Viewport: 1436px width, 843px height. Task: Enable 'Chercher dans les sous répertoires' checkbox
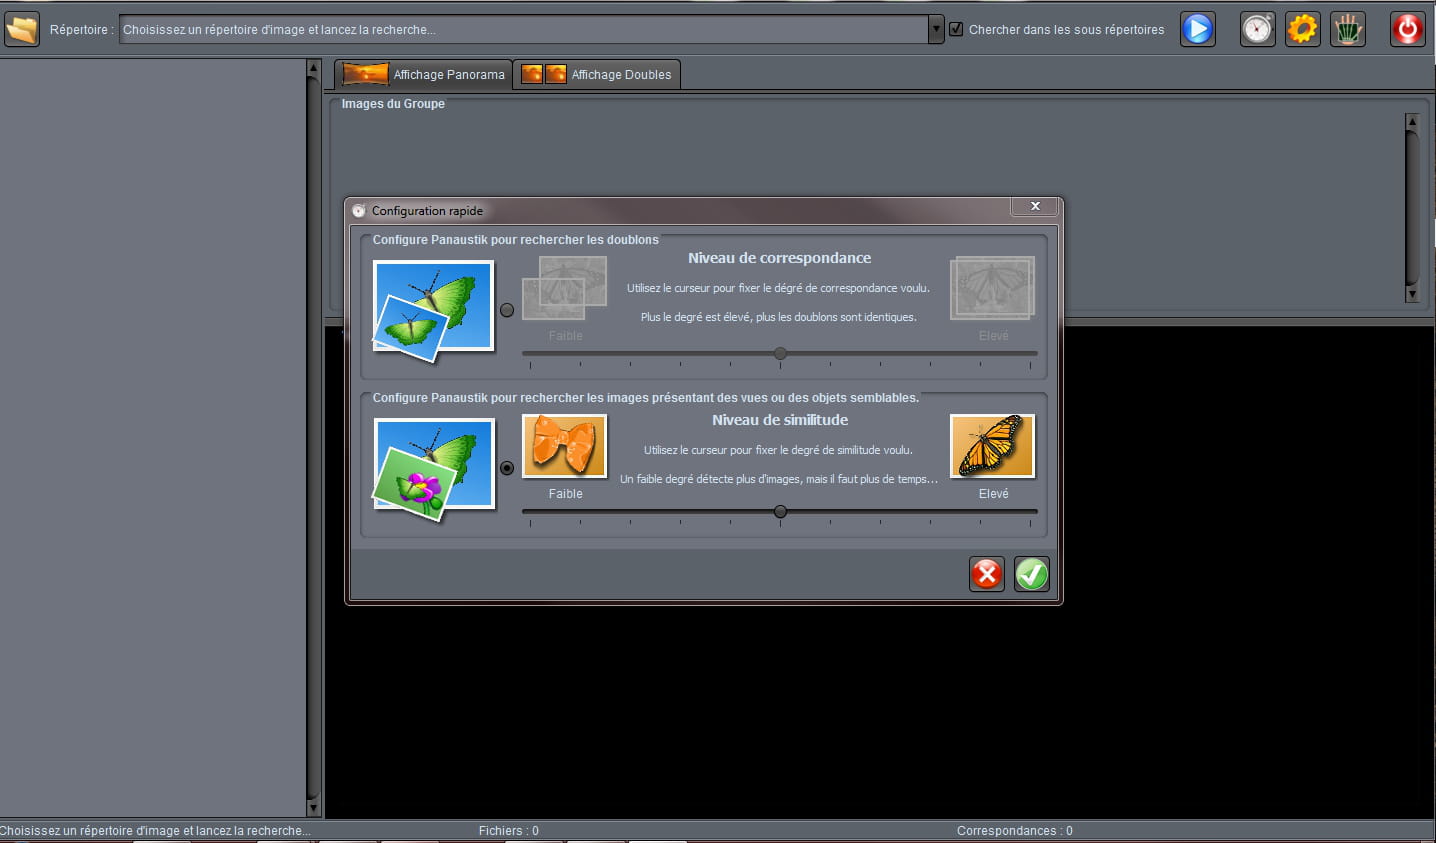tap(956, 29)
